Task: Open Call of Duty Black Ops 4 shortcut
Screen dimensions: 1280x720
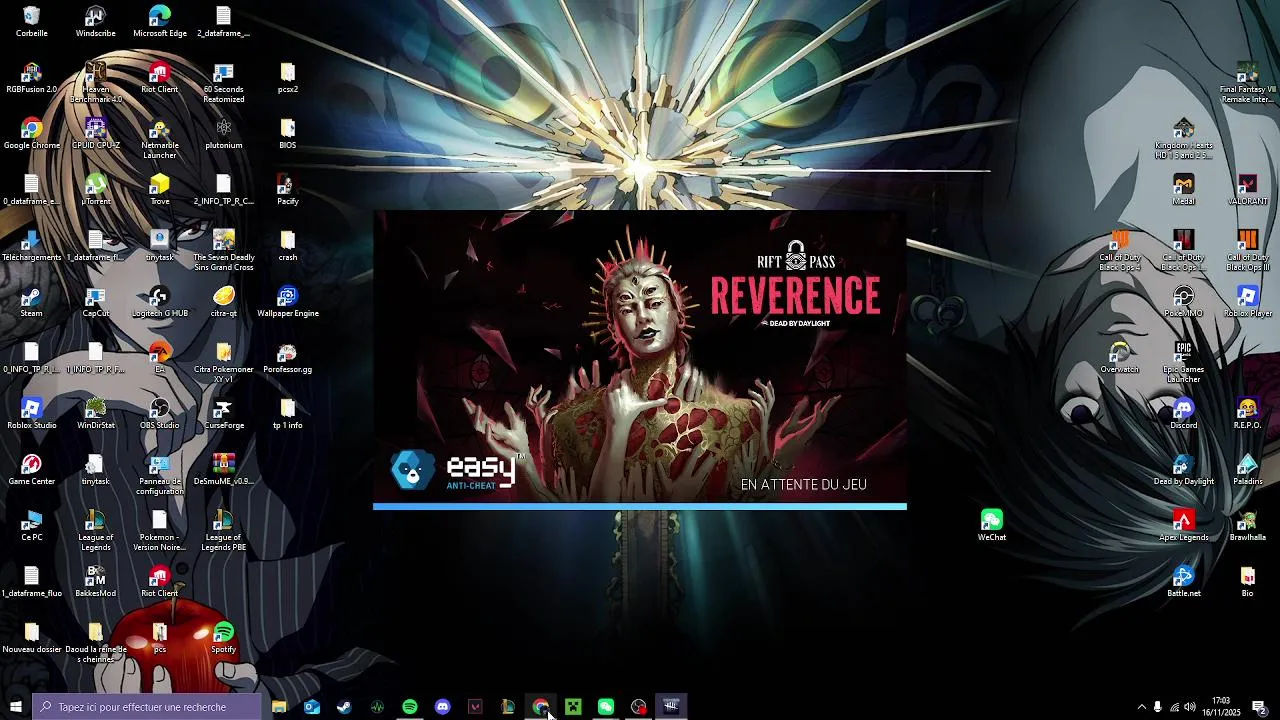Action: tap(1120, 251)
